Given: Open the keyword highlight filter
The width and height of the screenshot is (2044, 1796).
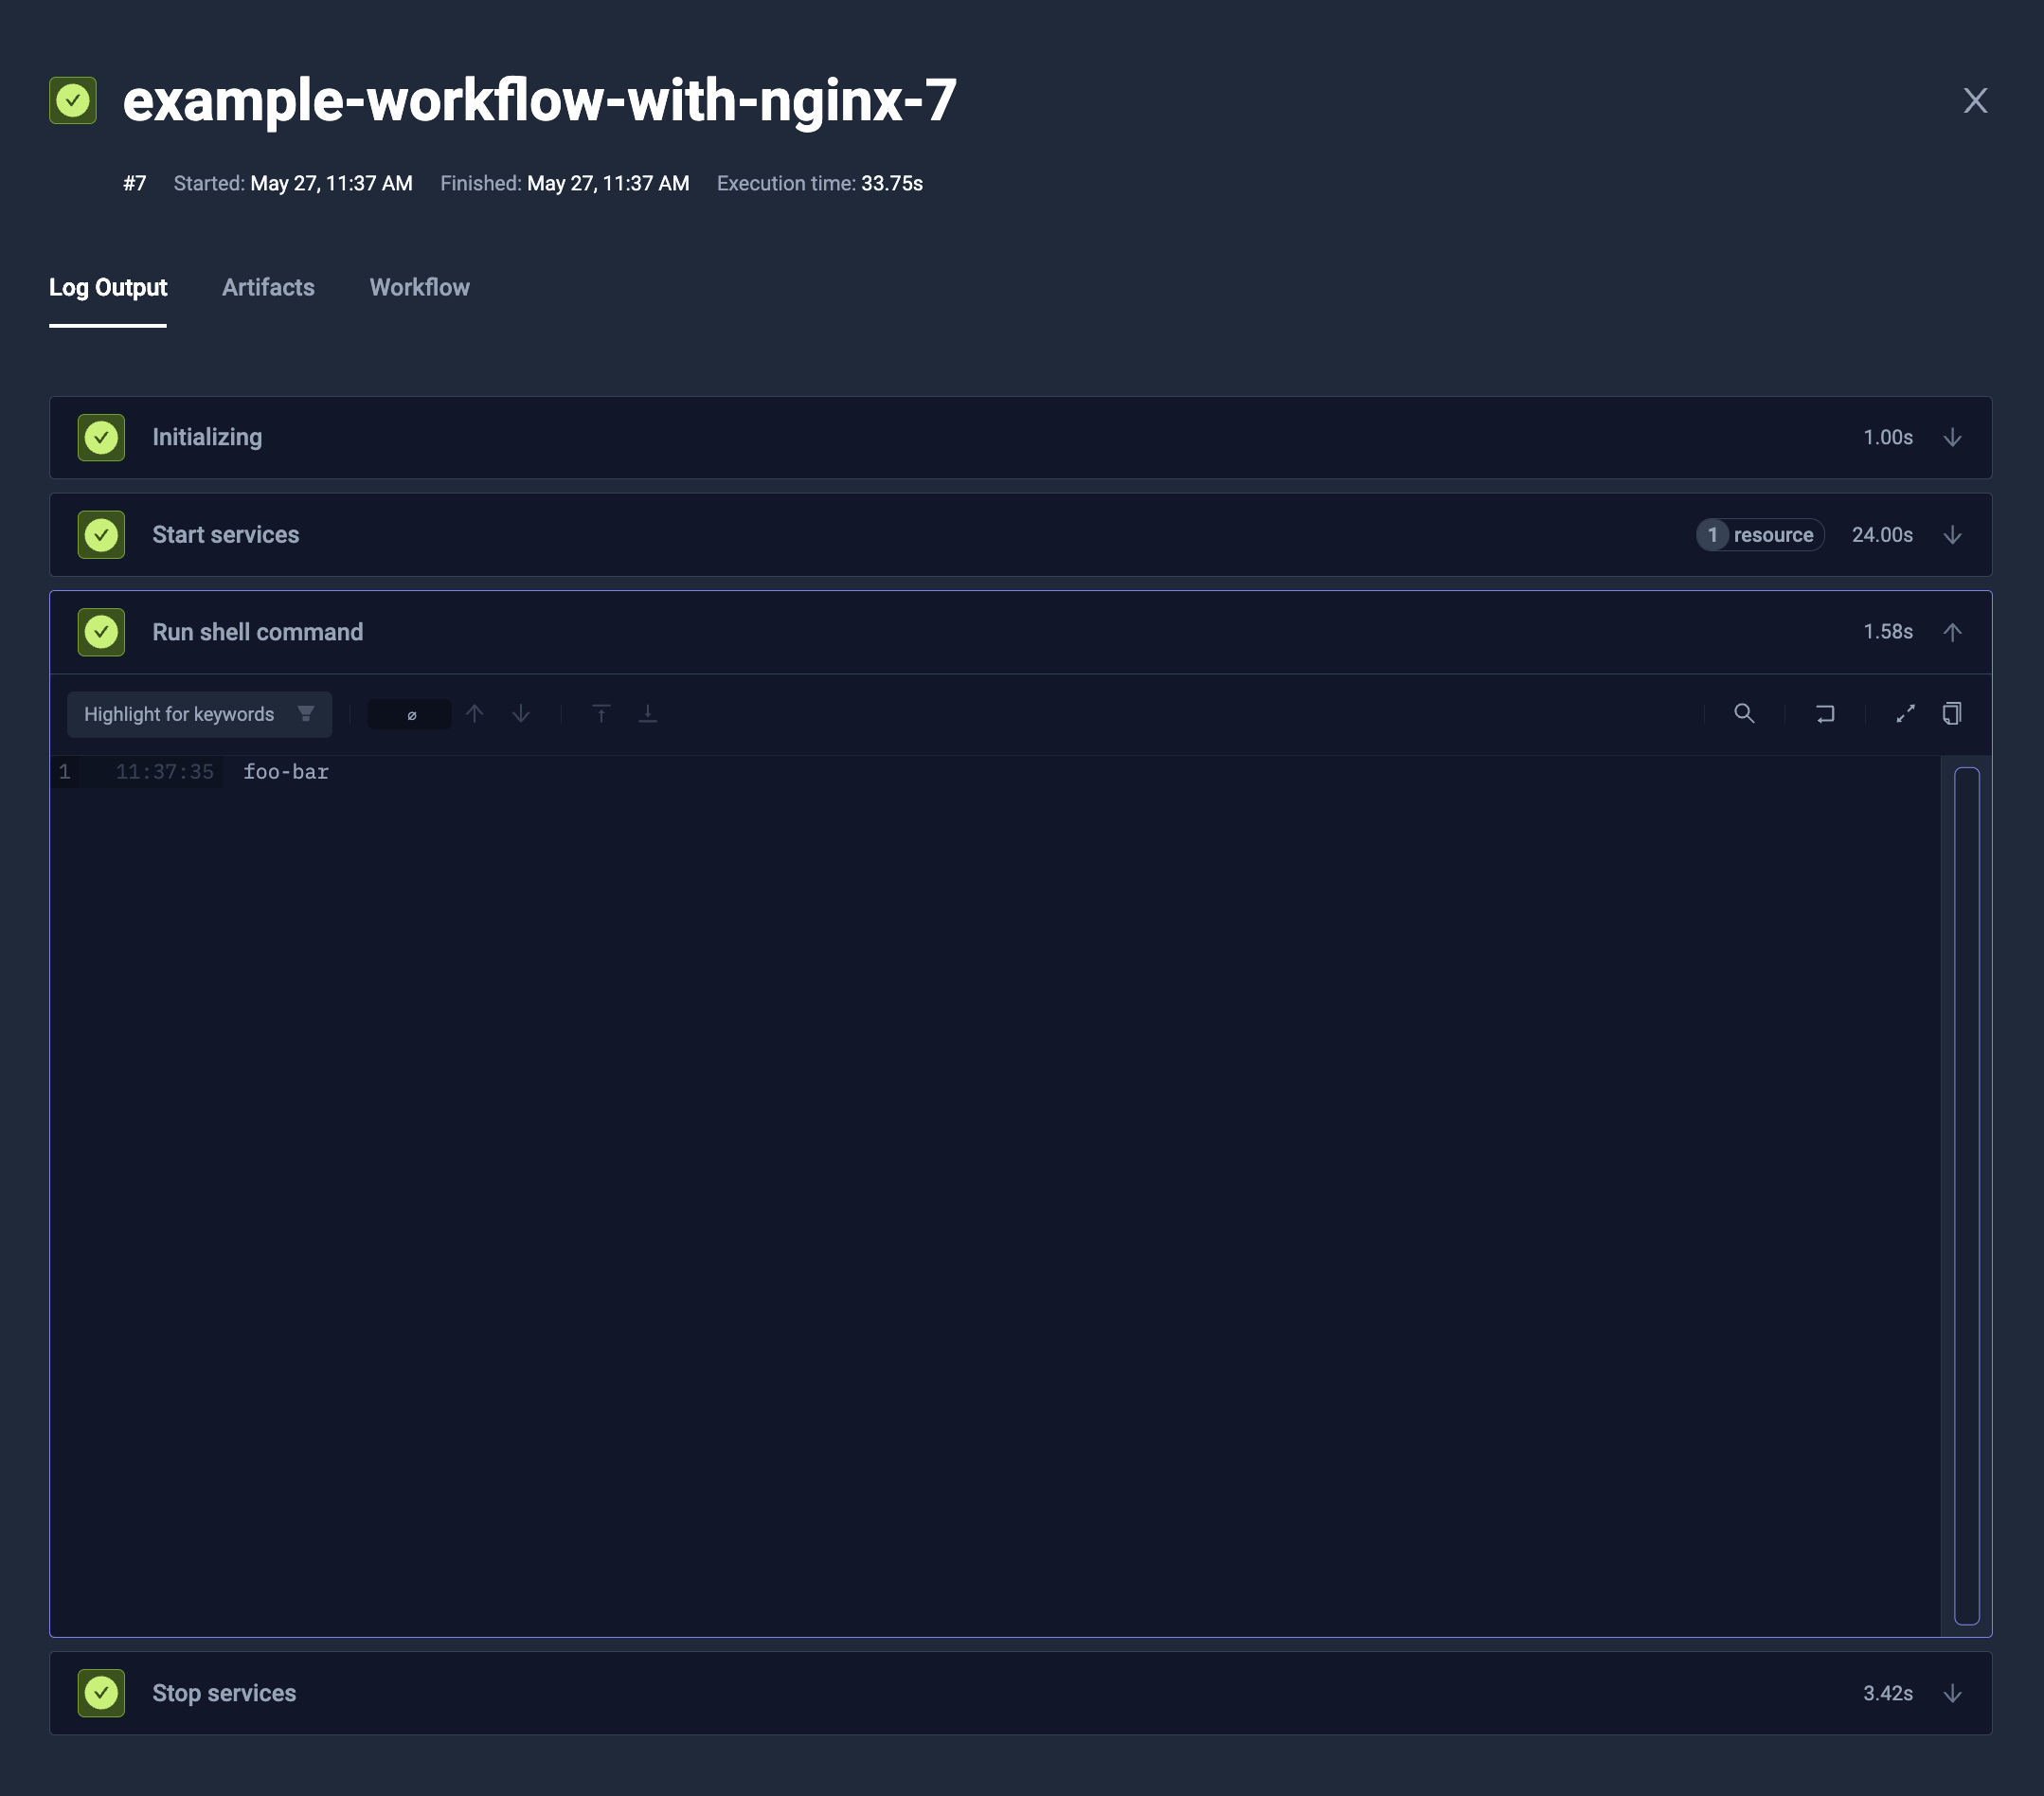Looking at the screenshot, I should point(199,714).
